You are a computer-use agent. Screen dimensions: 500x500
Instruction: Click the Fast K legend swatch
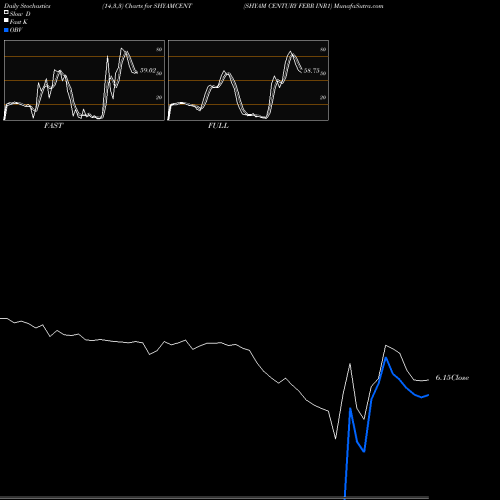coord(6,20)
